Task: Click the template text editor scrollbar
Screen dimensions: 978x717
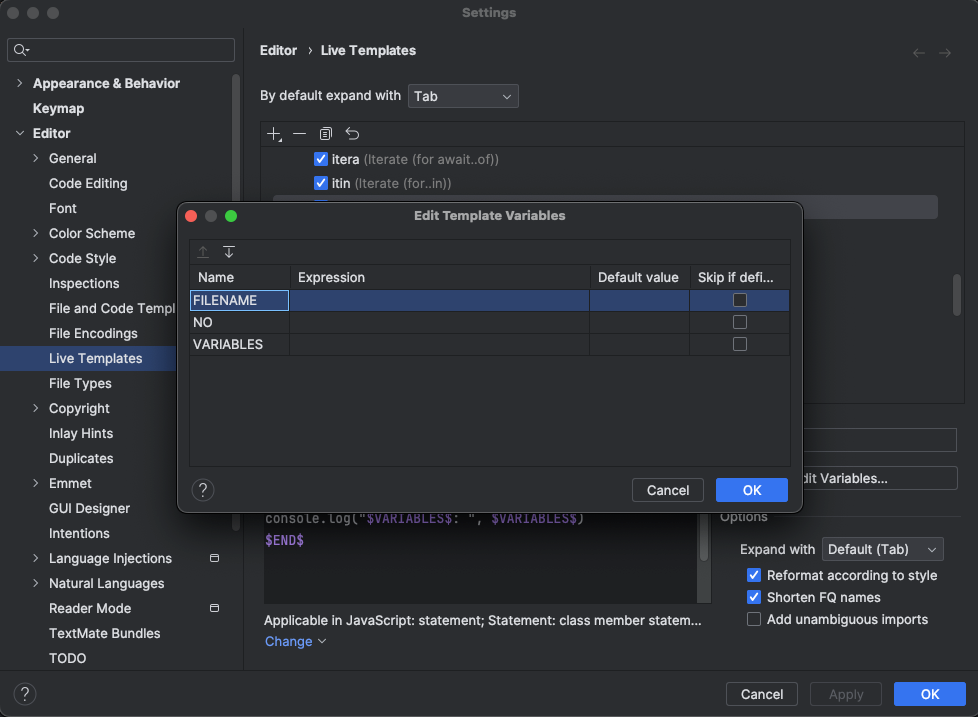Action: [704, 538]
